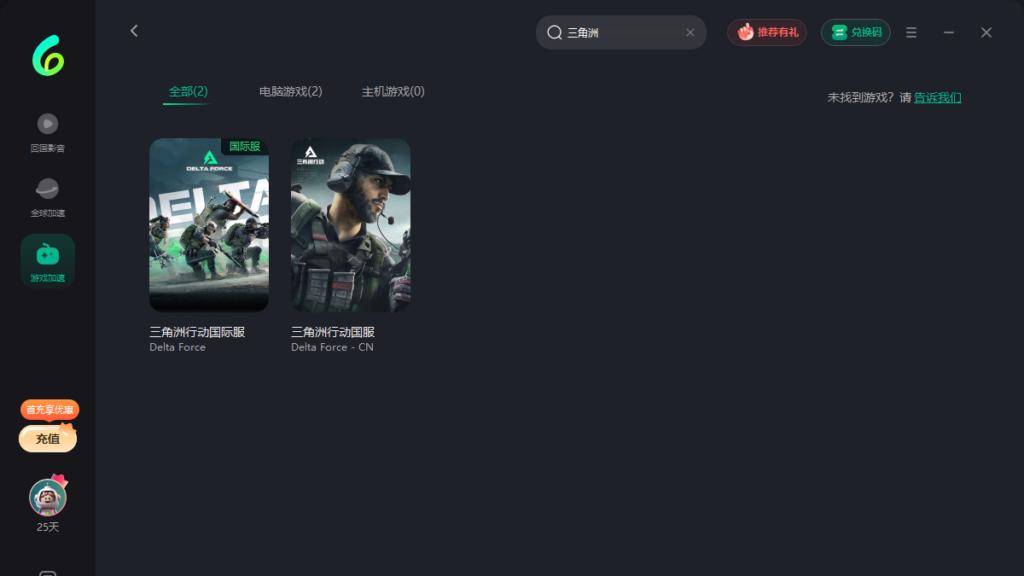This screenshot has height=576, width=1024.
Task: Switch to the 主机游戏(0) tab
Action: click(x=393, y=91)
